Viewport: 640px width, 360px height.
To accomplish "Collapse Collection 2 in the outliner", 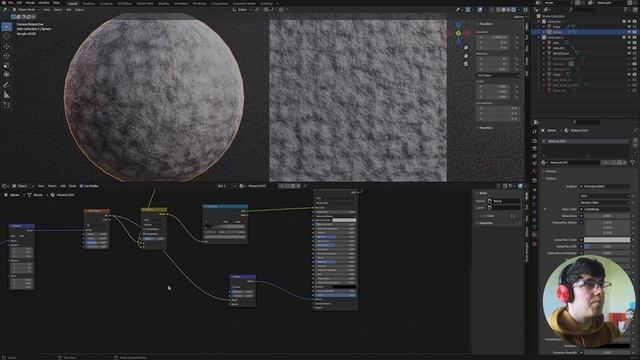I will tap(540, 37).
